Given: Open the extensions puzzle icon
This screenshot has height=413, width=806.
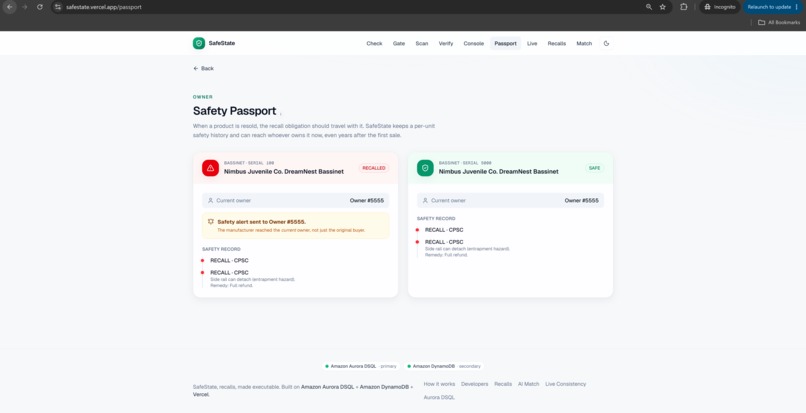Looking at the screenshot, I should 684,7.
